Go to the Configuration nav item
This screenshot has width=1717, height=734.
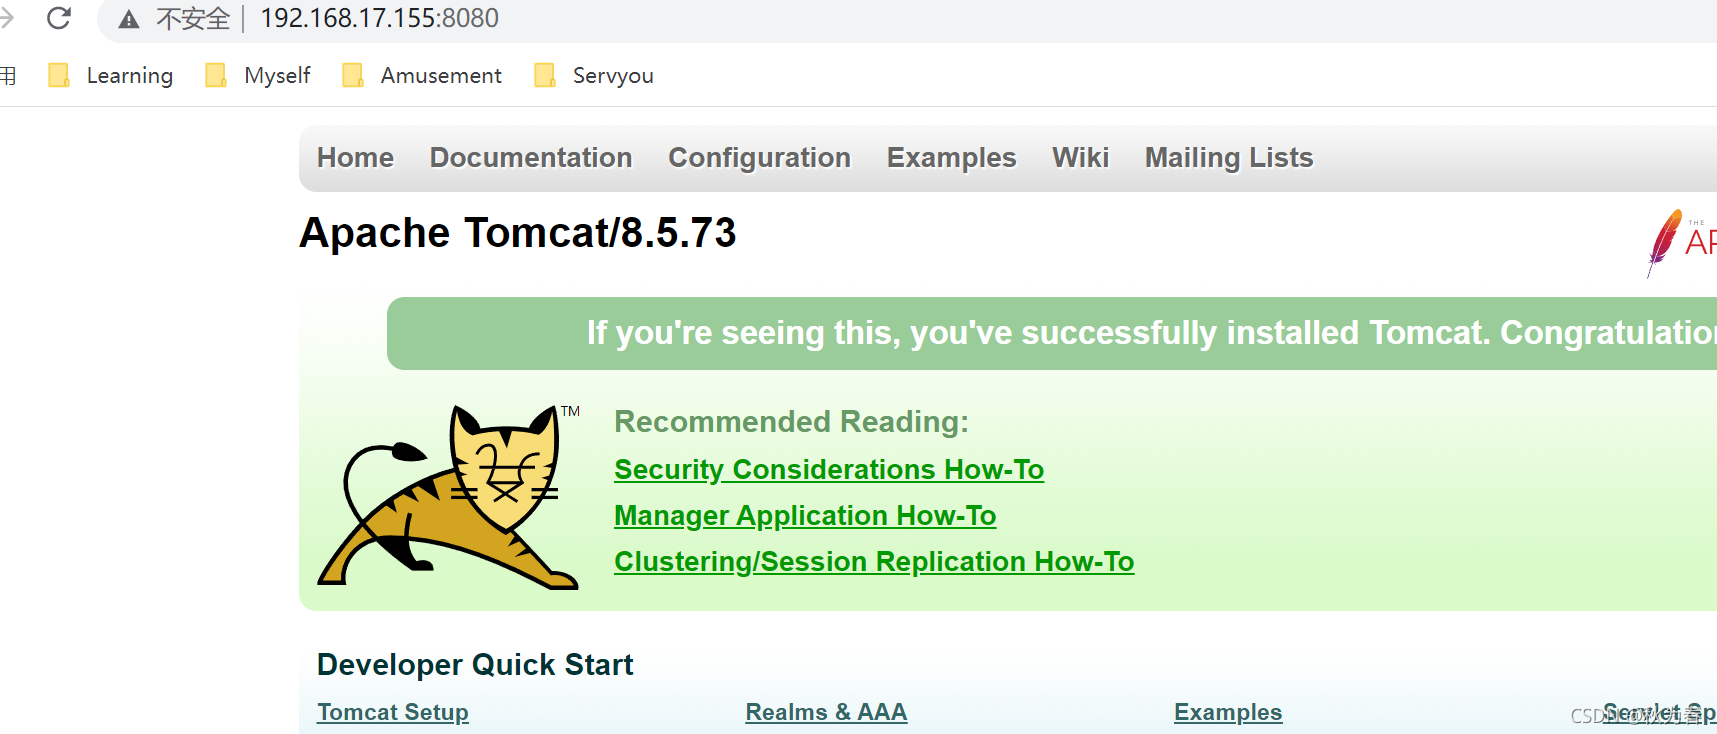[x=759, y=158]
